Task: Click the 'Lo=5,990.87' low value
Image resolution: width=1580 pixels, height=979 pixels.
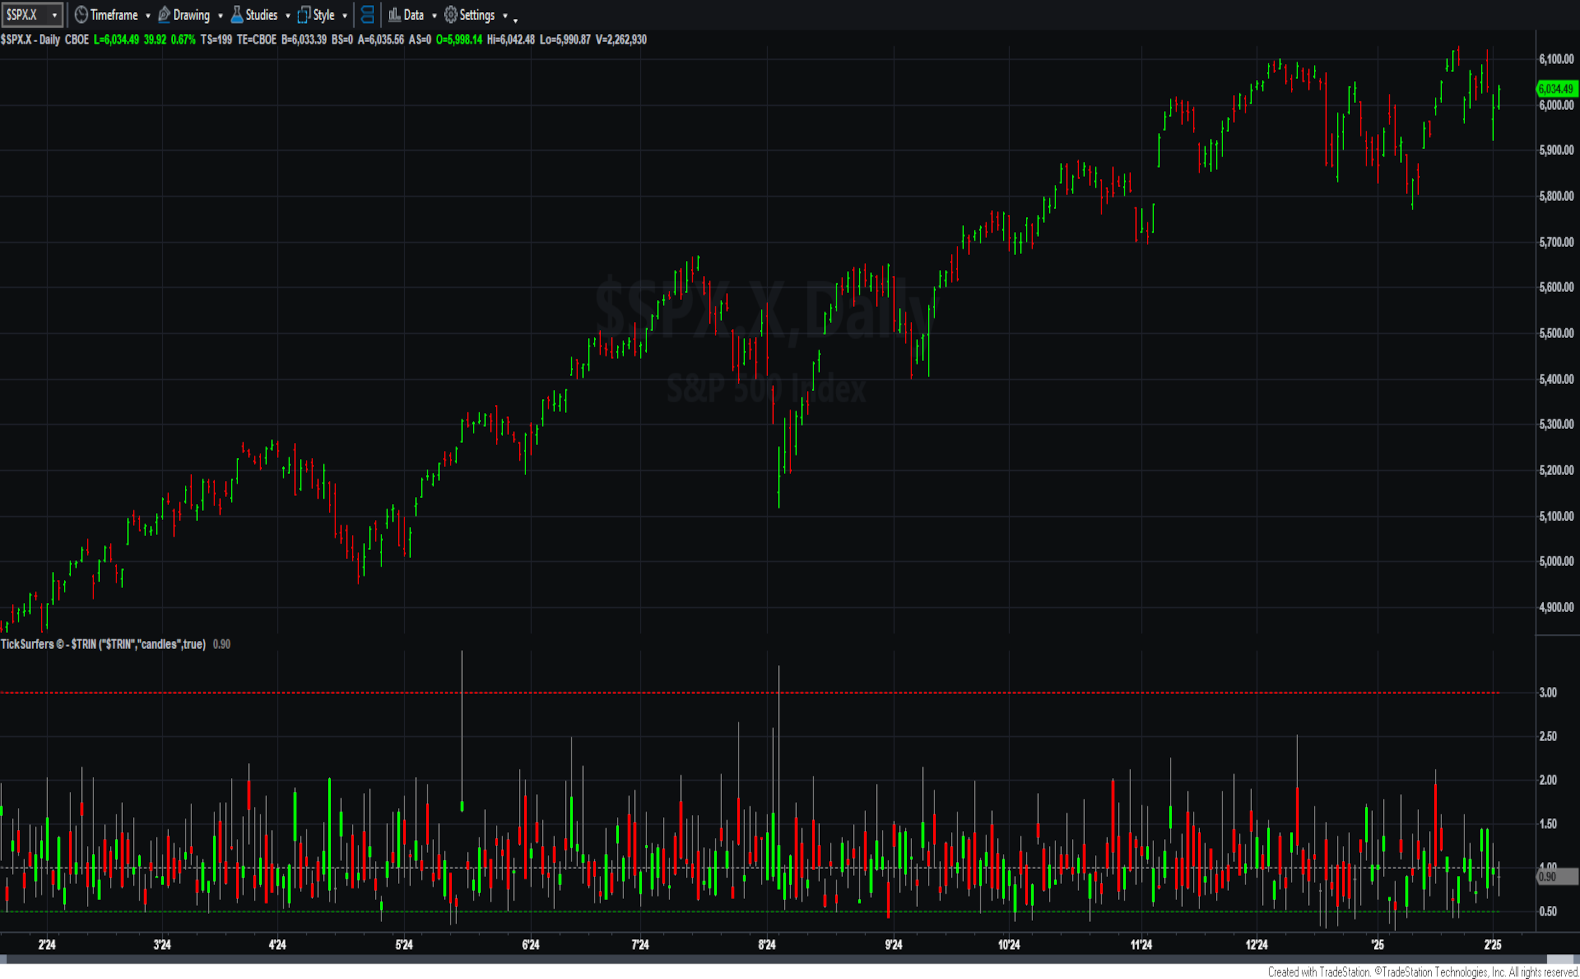Action: pos(565,40)
